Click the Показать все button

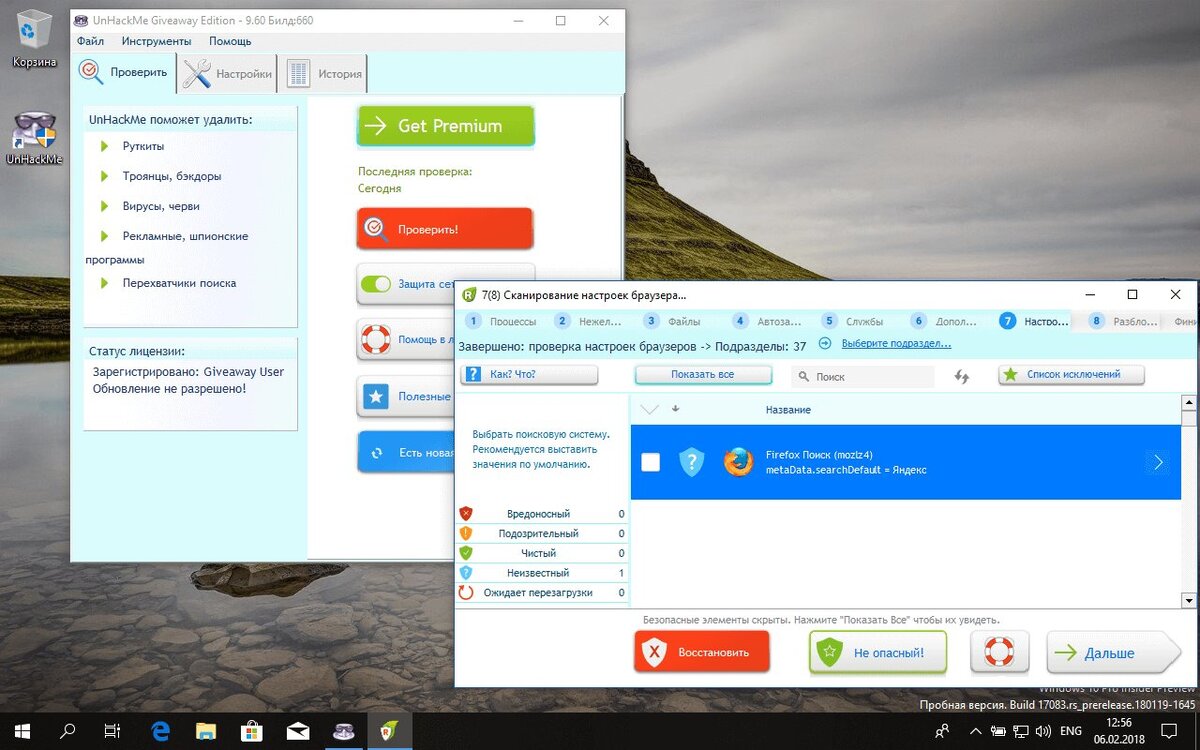703,375
